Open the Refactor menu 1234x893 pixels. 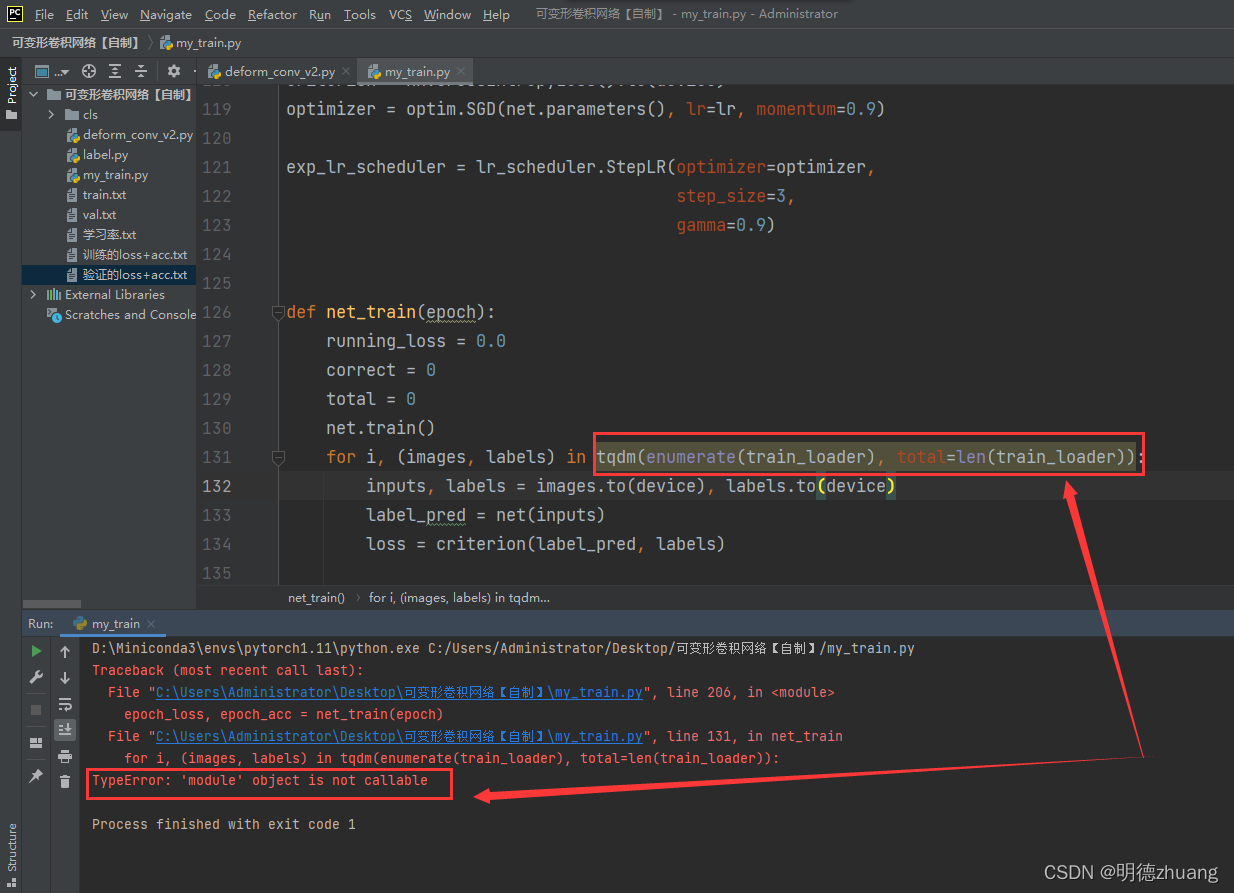pos(272,14)
